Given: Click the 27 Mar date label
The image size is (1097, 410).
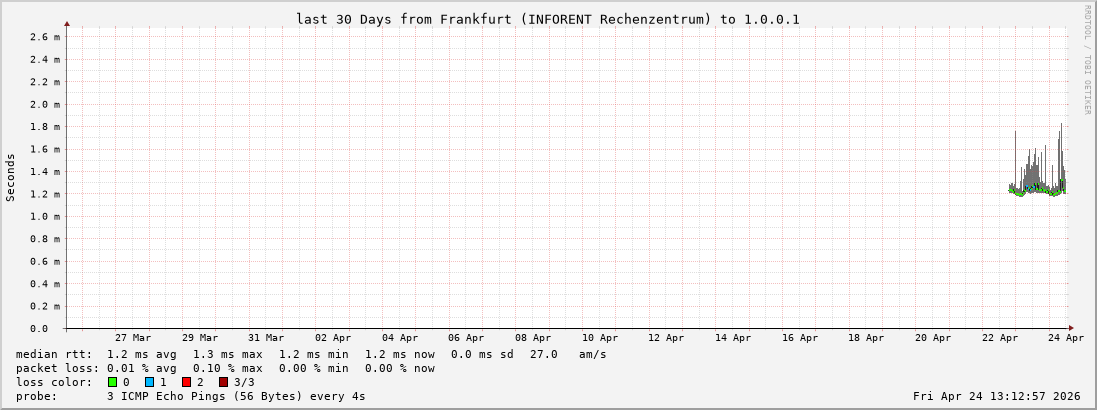Looking at the screenshot, I should (133, 338).
